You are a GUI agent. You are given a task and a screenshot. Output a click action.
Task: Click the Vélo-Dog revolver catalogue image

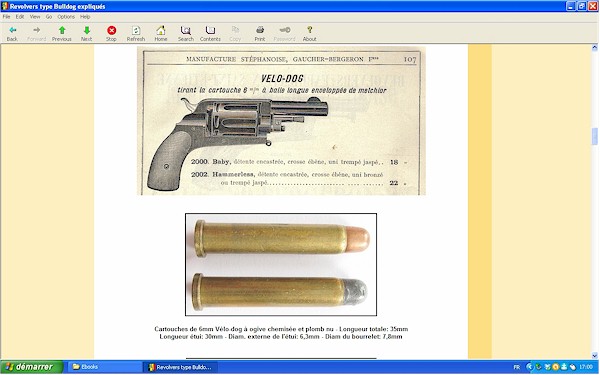pyautogui.click(x=281, y=121)
